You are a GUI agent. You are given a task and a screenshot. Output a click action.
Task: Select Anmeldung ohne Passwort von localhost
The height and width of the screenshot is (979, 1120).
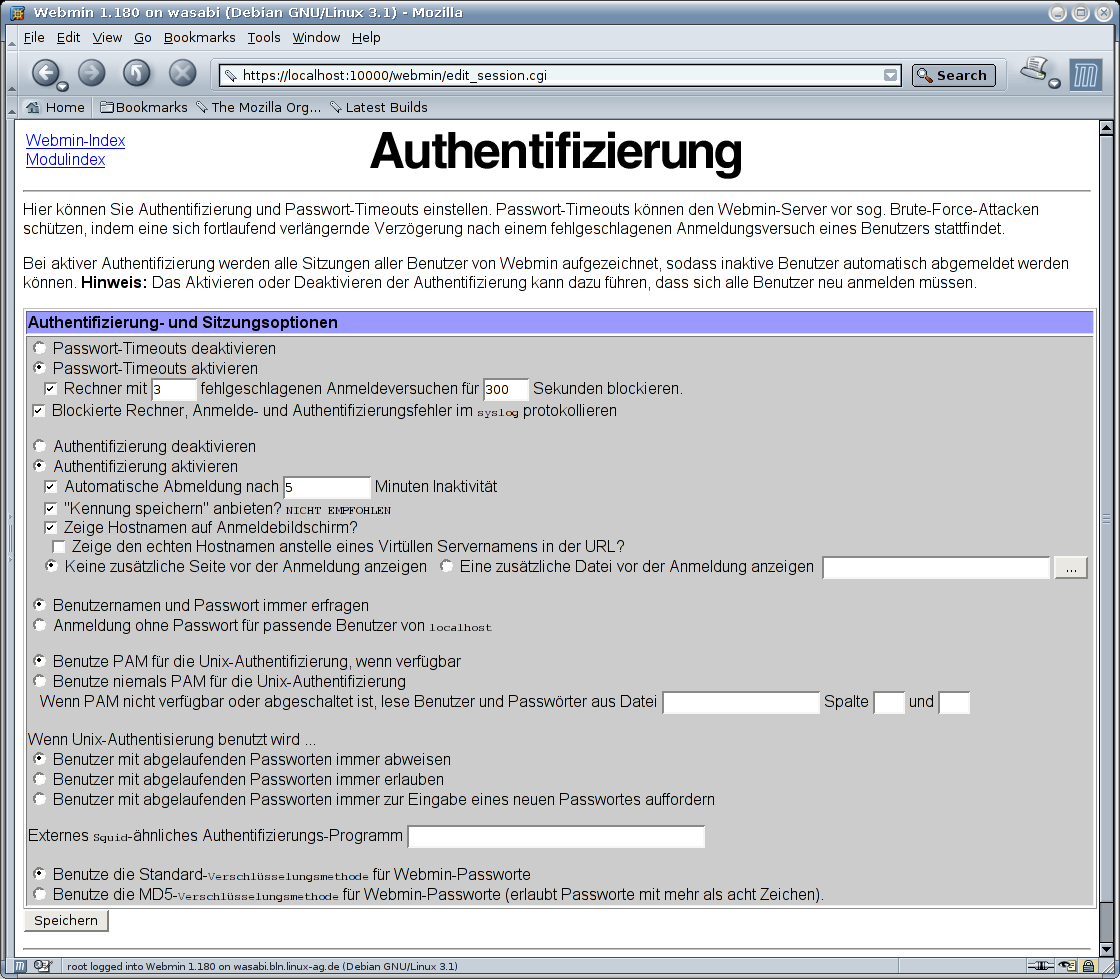click(x=39, y=625)
